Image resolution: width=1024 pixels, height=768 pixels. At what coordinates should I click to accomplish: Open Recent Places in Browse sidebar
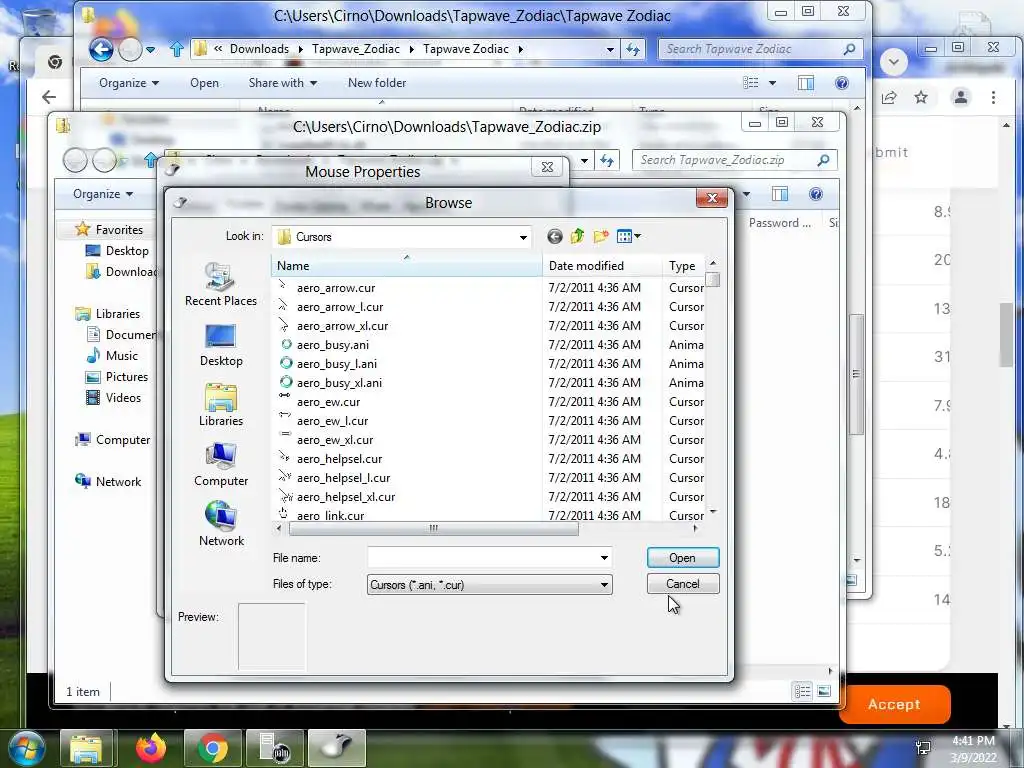coord(221,285)
